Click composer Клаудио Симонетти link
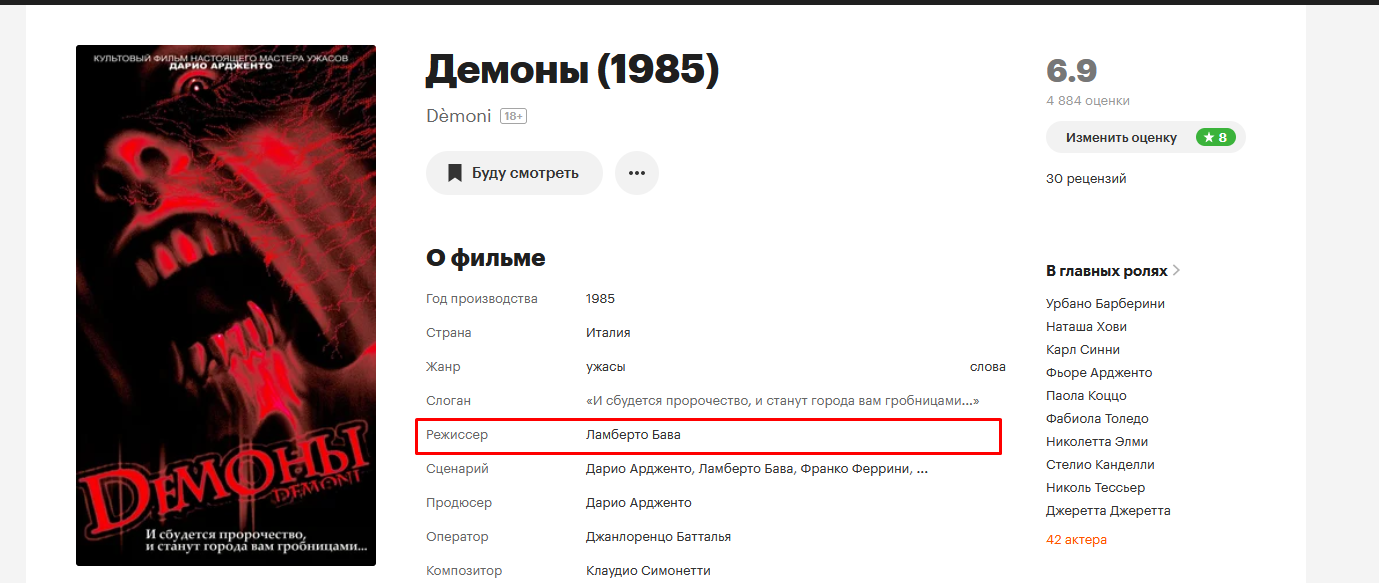 (x=648, y=571)
